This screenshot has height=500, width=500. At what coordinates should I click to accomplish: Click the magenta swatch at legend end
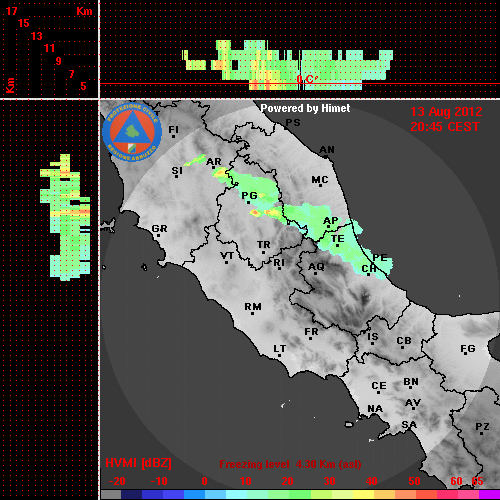(x=489, y=494)
